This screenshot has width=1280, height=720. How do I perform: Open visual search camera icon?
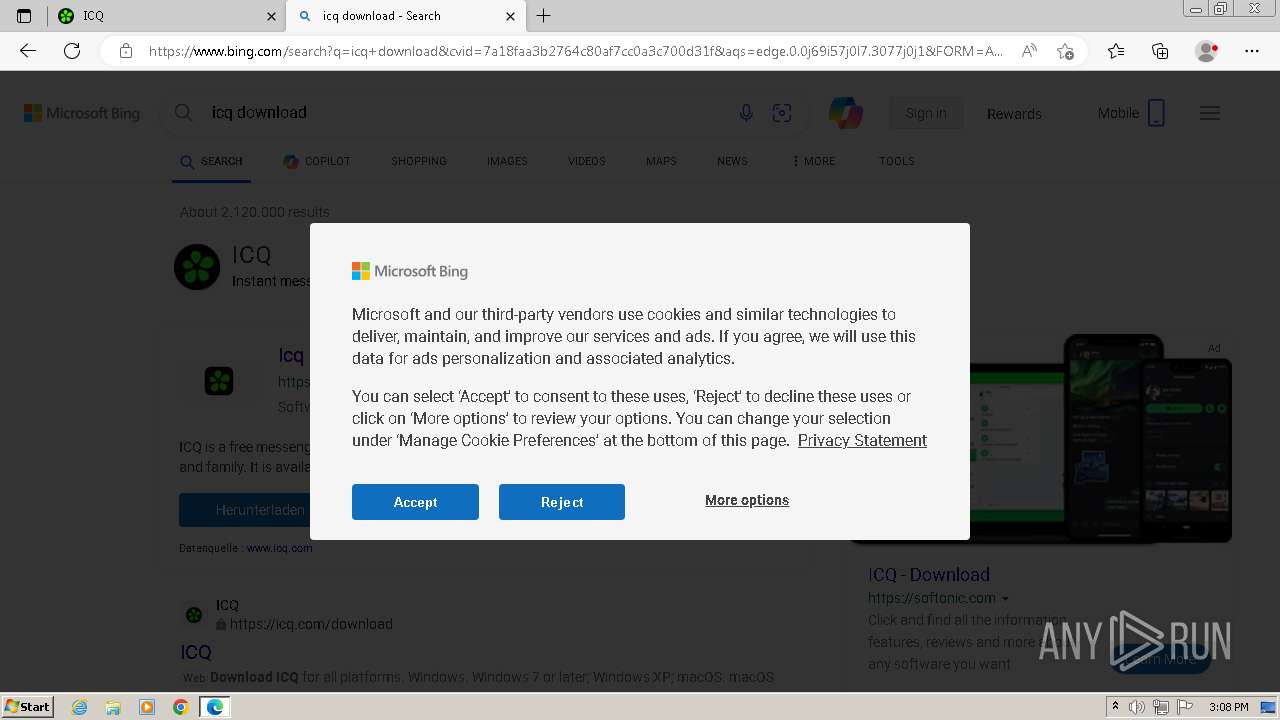(x=782, y=113)
